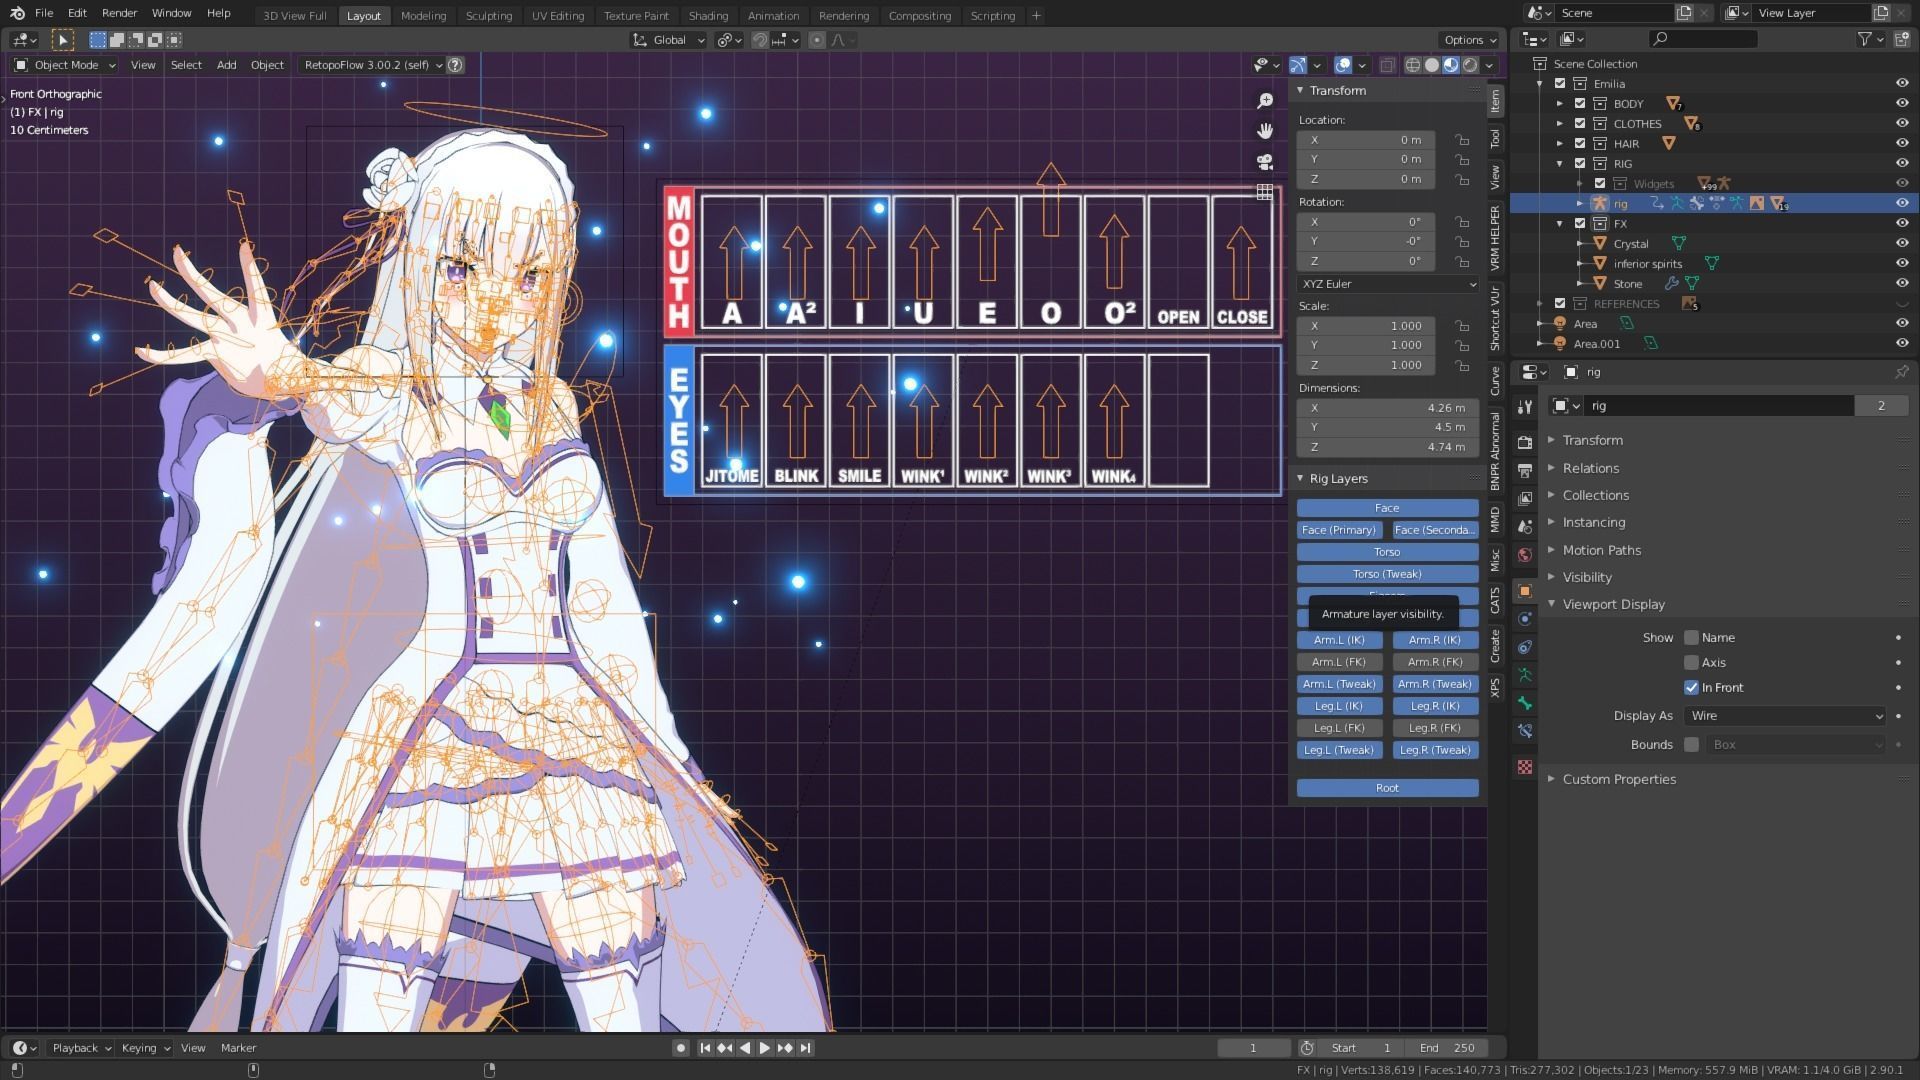The height and width of the screenshot is (1080, 1920).
Task: Toggle the Torso (Tweak) rig layer
Action: click(1387, 574)
